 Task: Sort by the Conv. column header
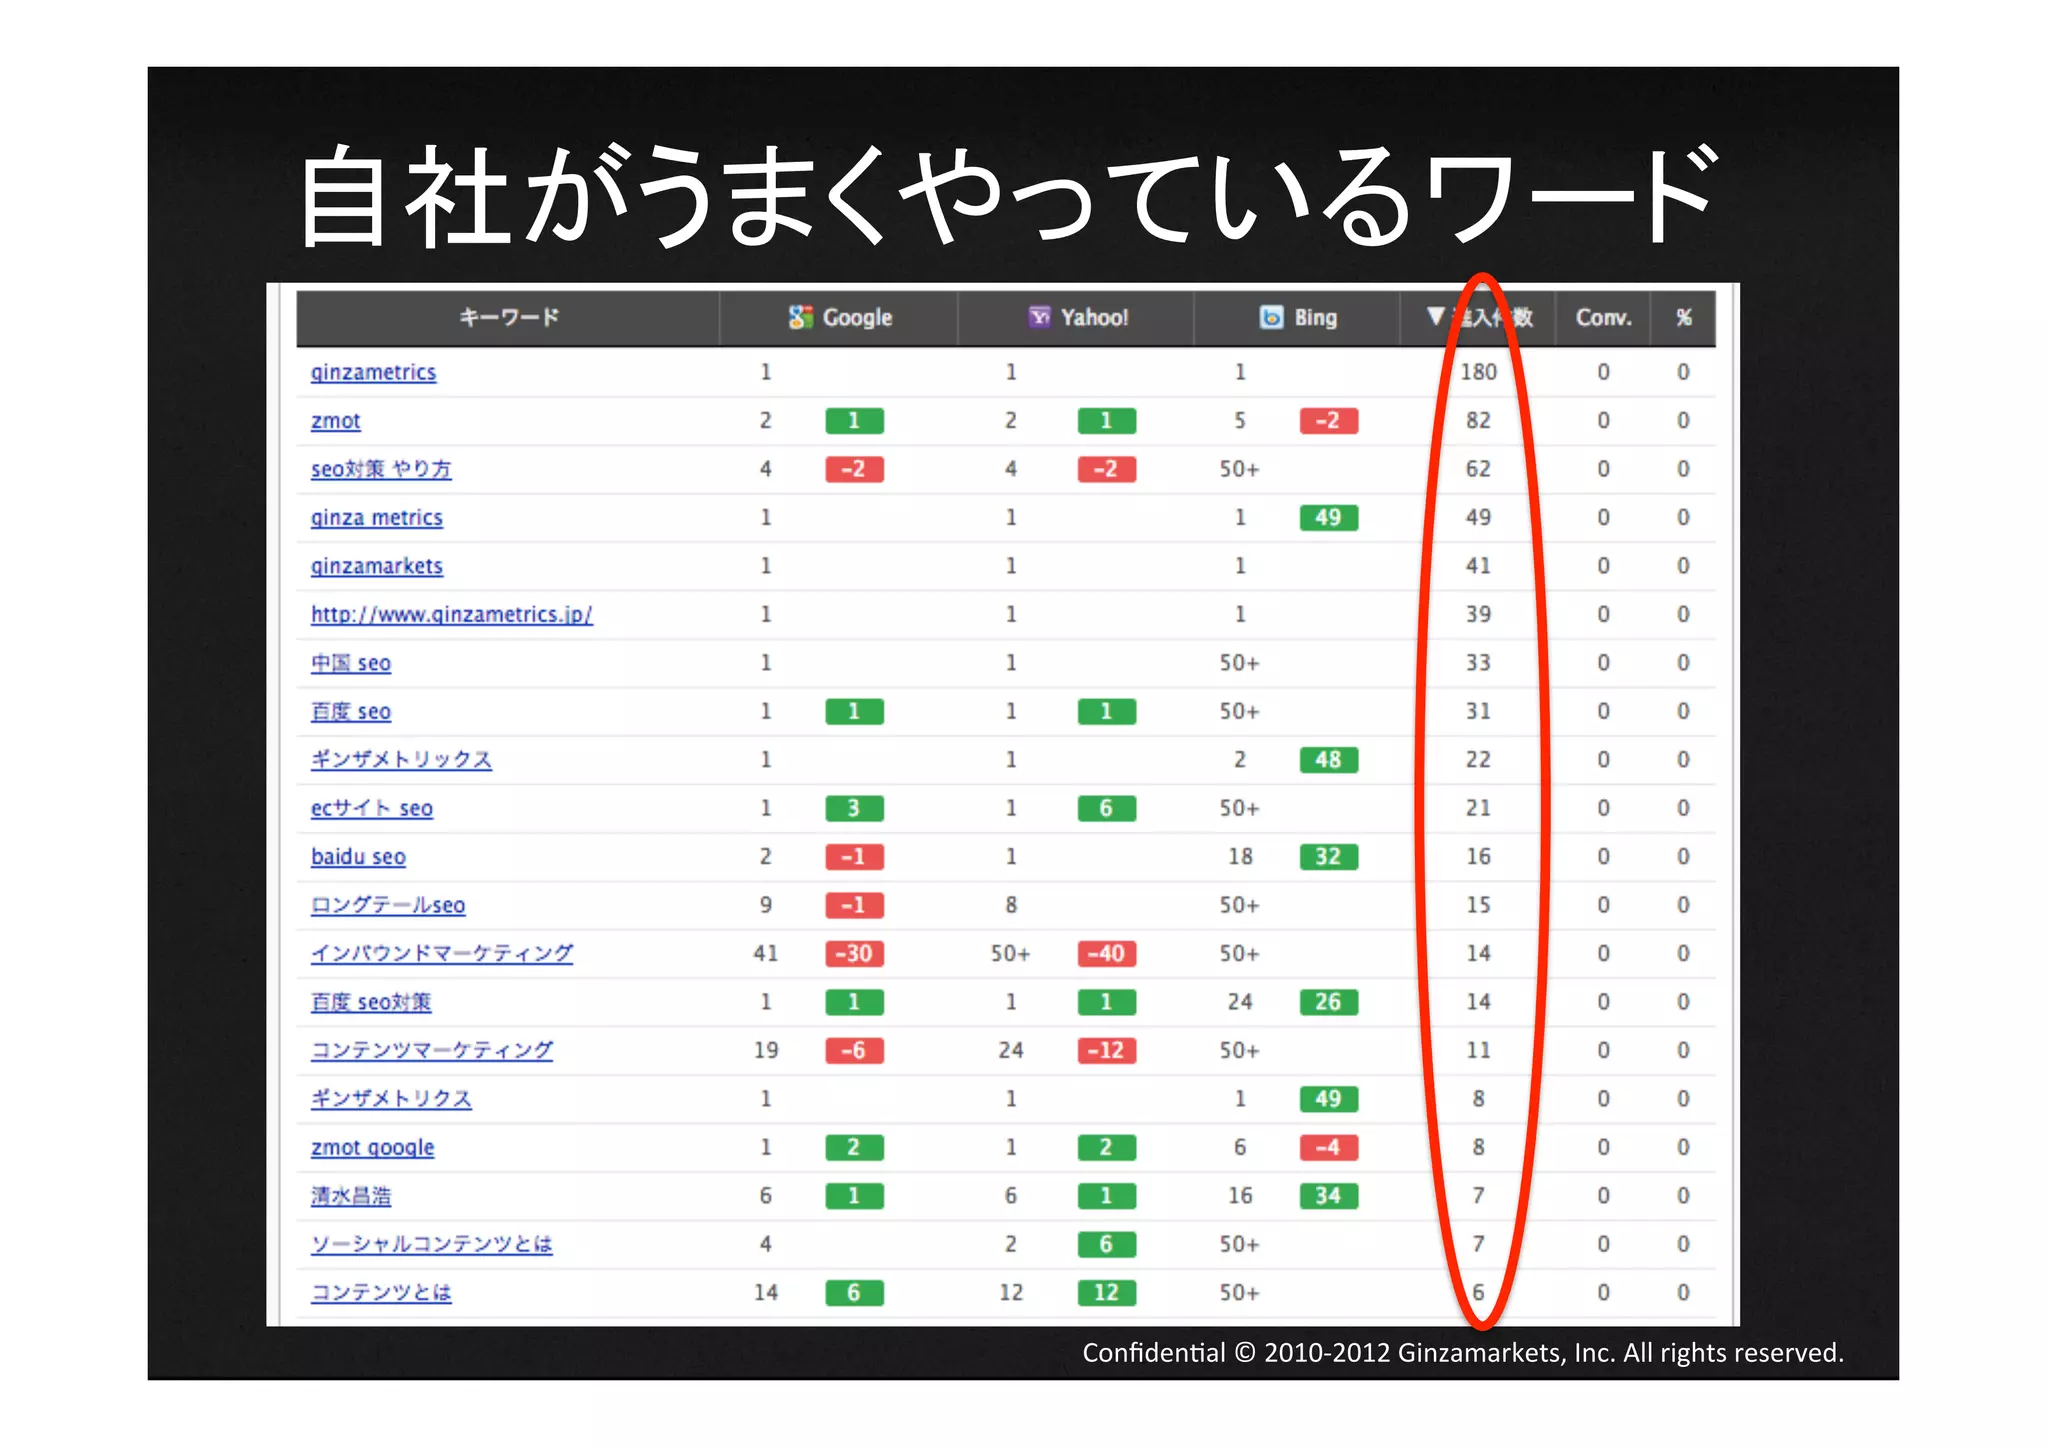(1603, 318)
